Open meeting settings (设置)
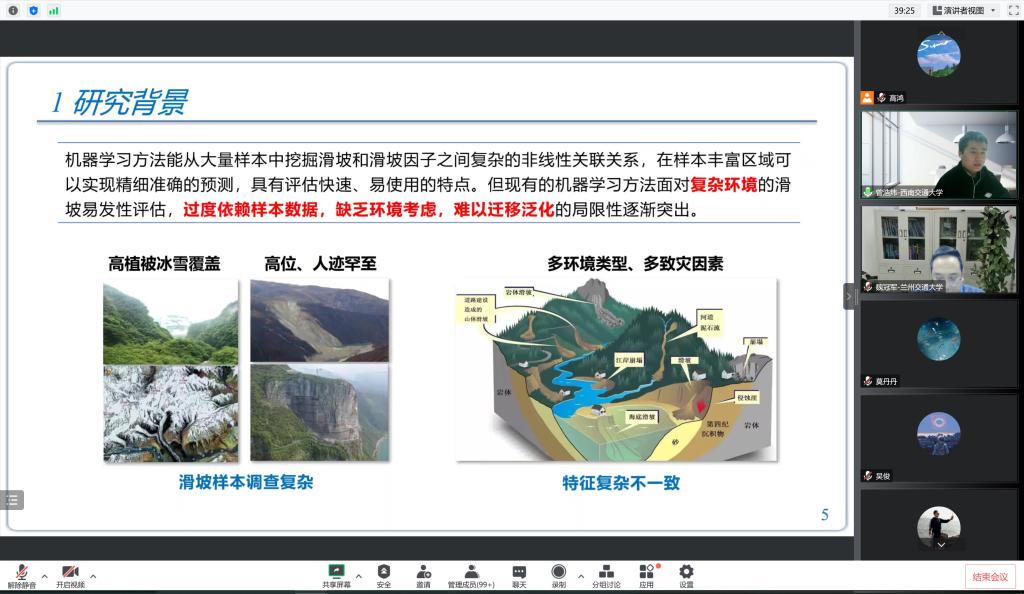The image size is (1024, 594). point(686,575)
